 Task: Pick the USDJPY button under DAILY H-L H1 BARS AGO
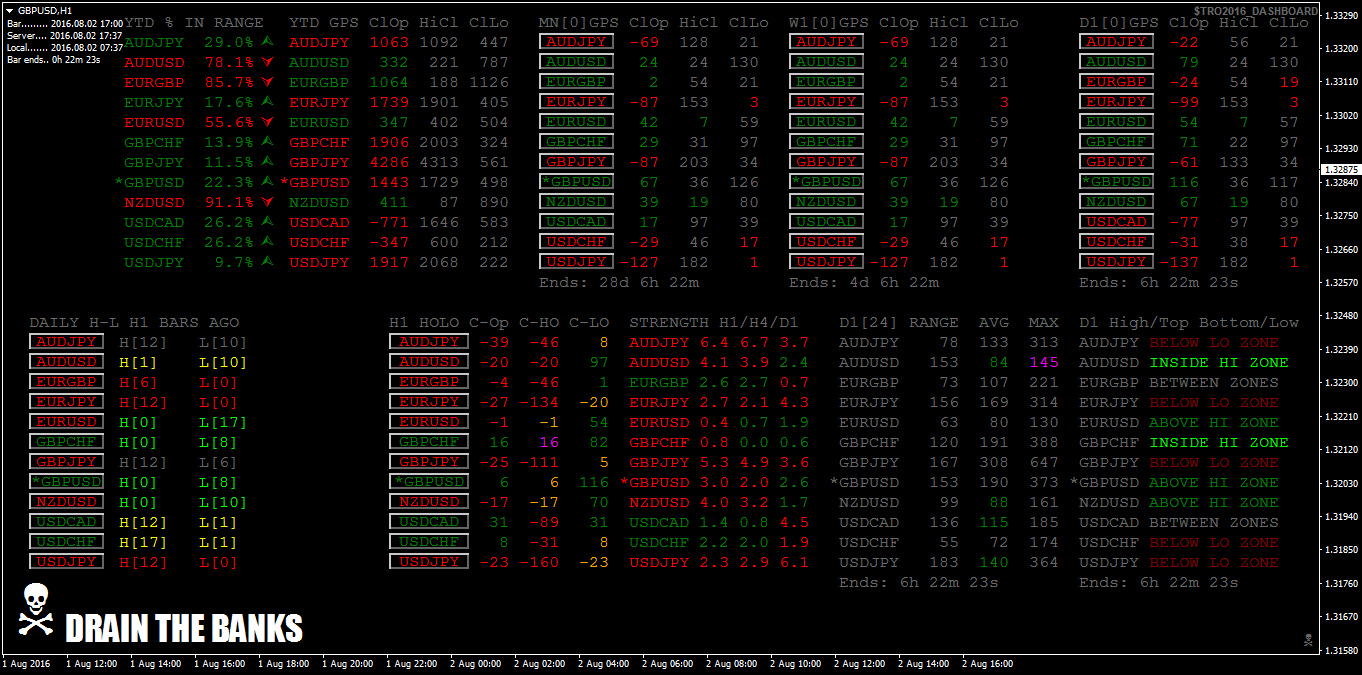[66, 562]
